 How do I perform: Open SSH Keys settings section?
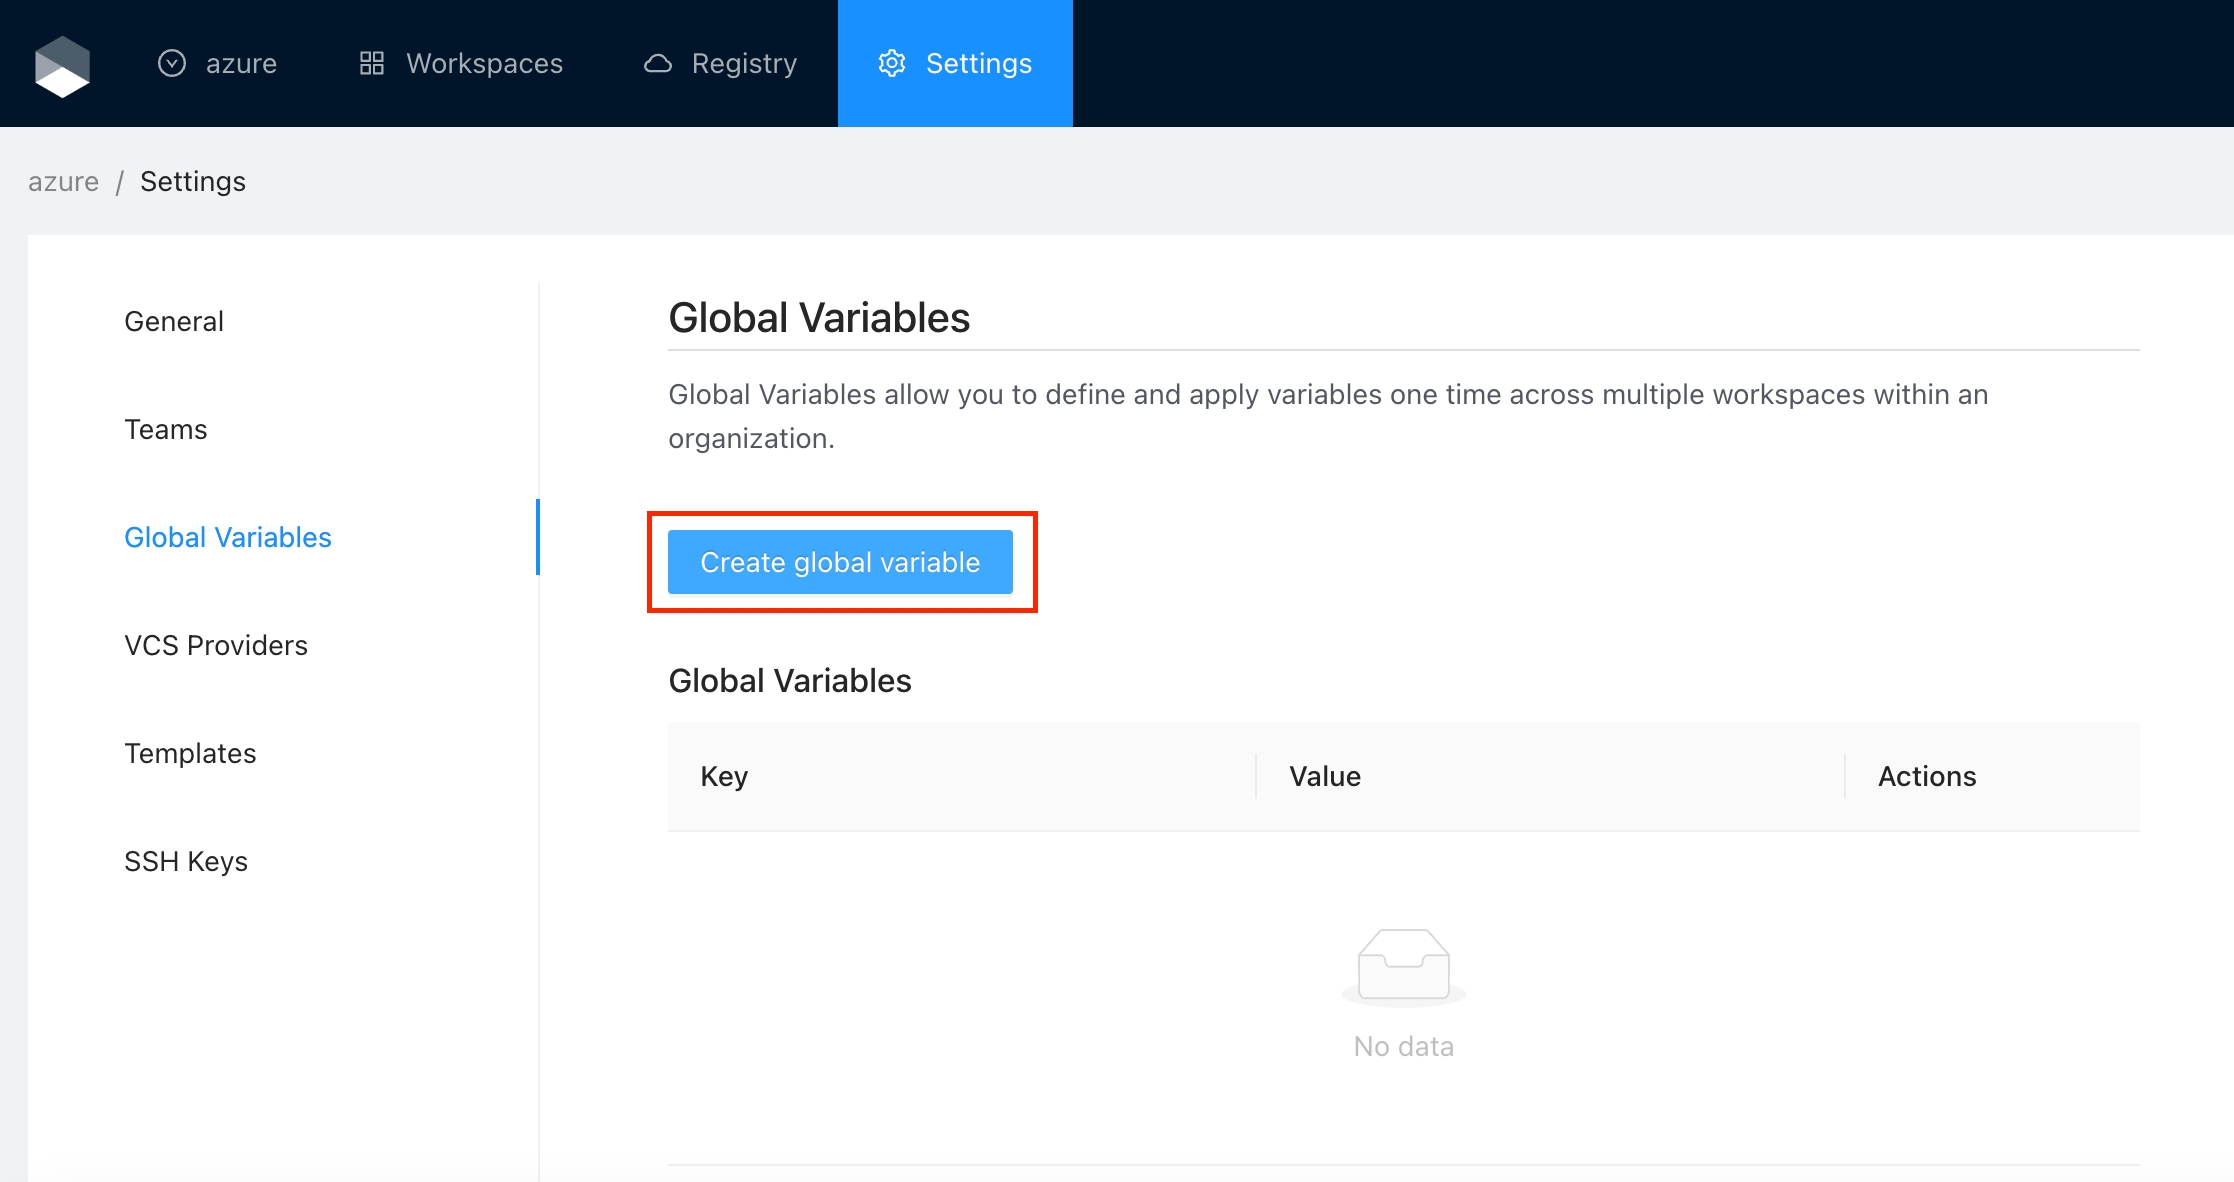point(186,861)
